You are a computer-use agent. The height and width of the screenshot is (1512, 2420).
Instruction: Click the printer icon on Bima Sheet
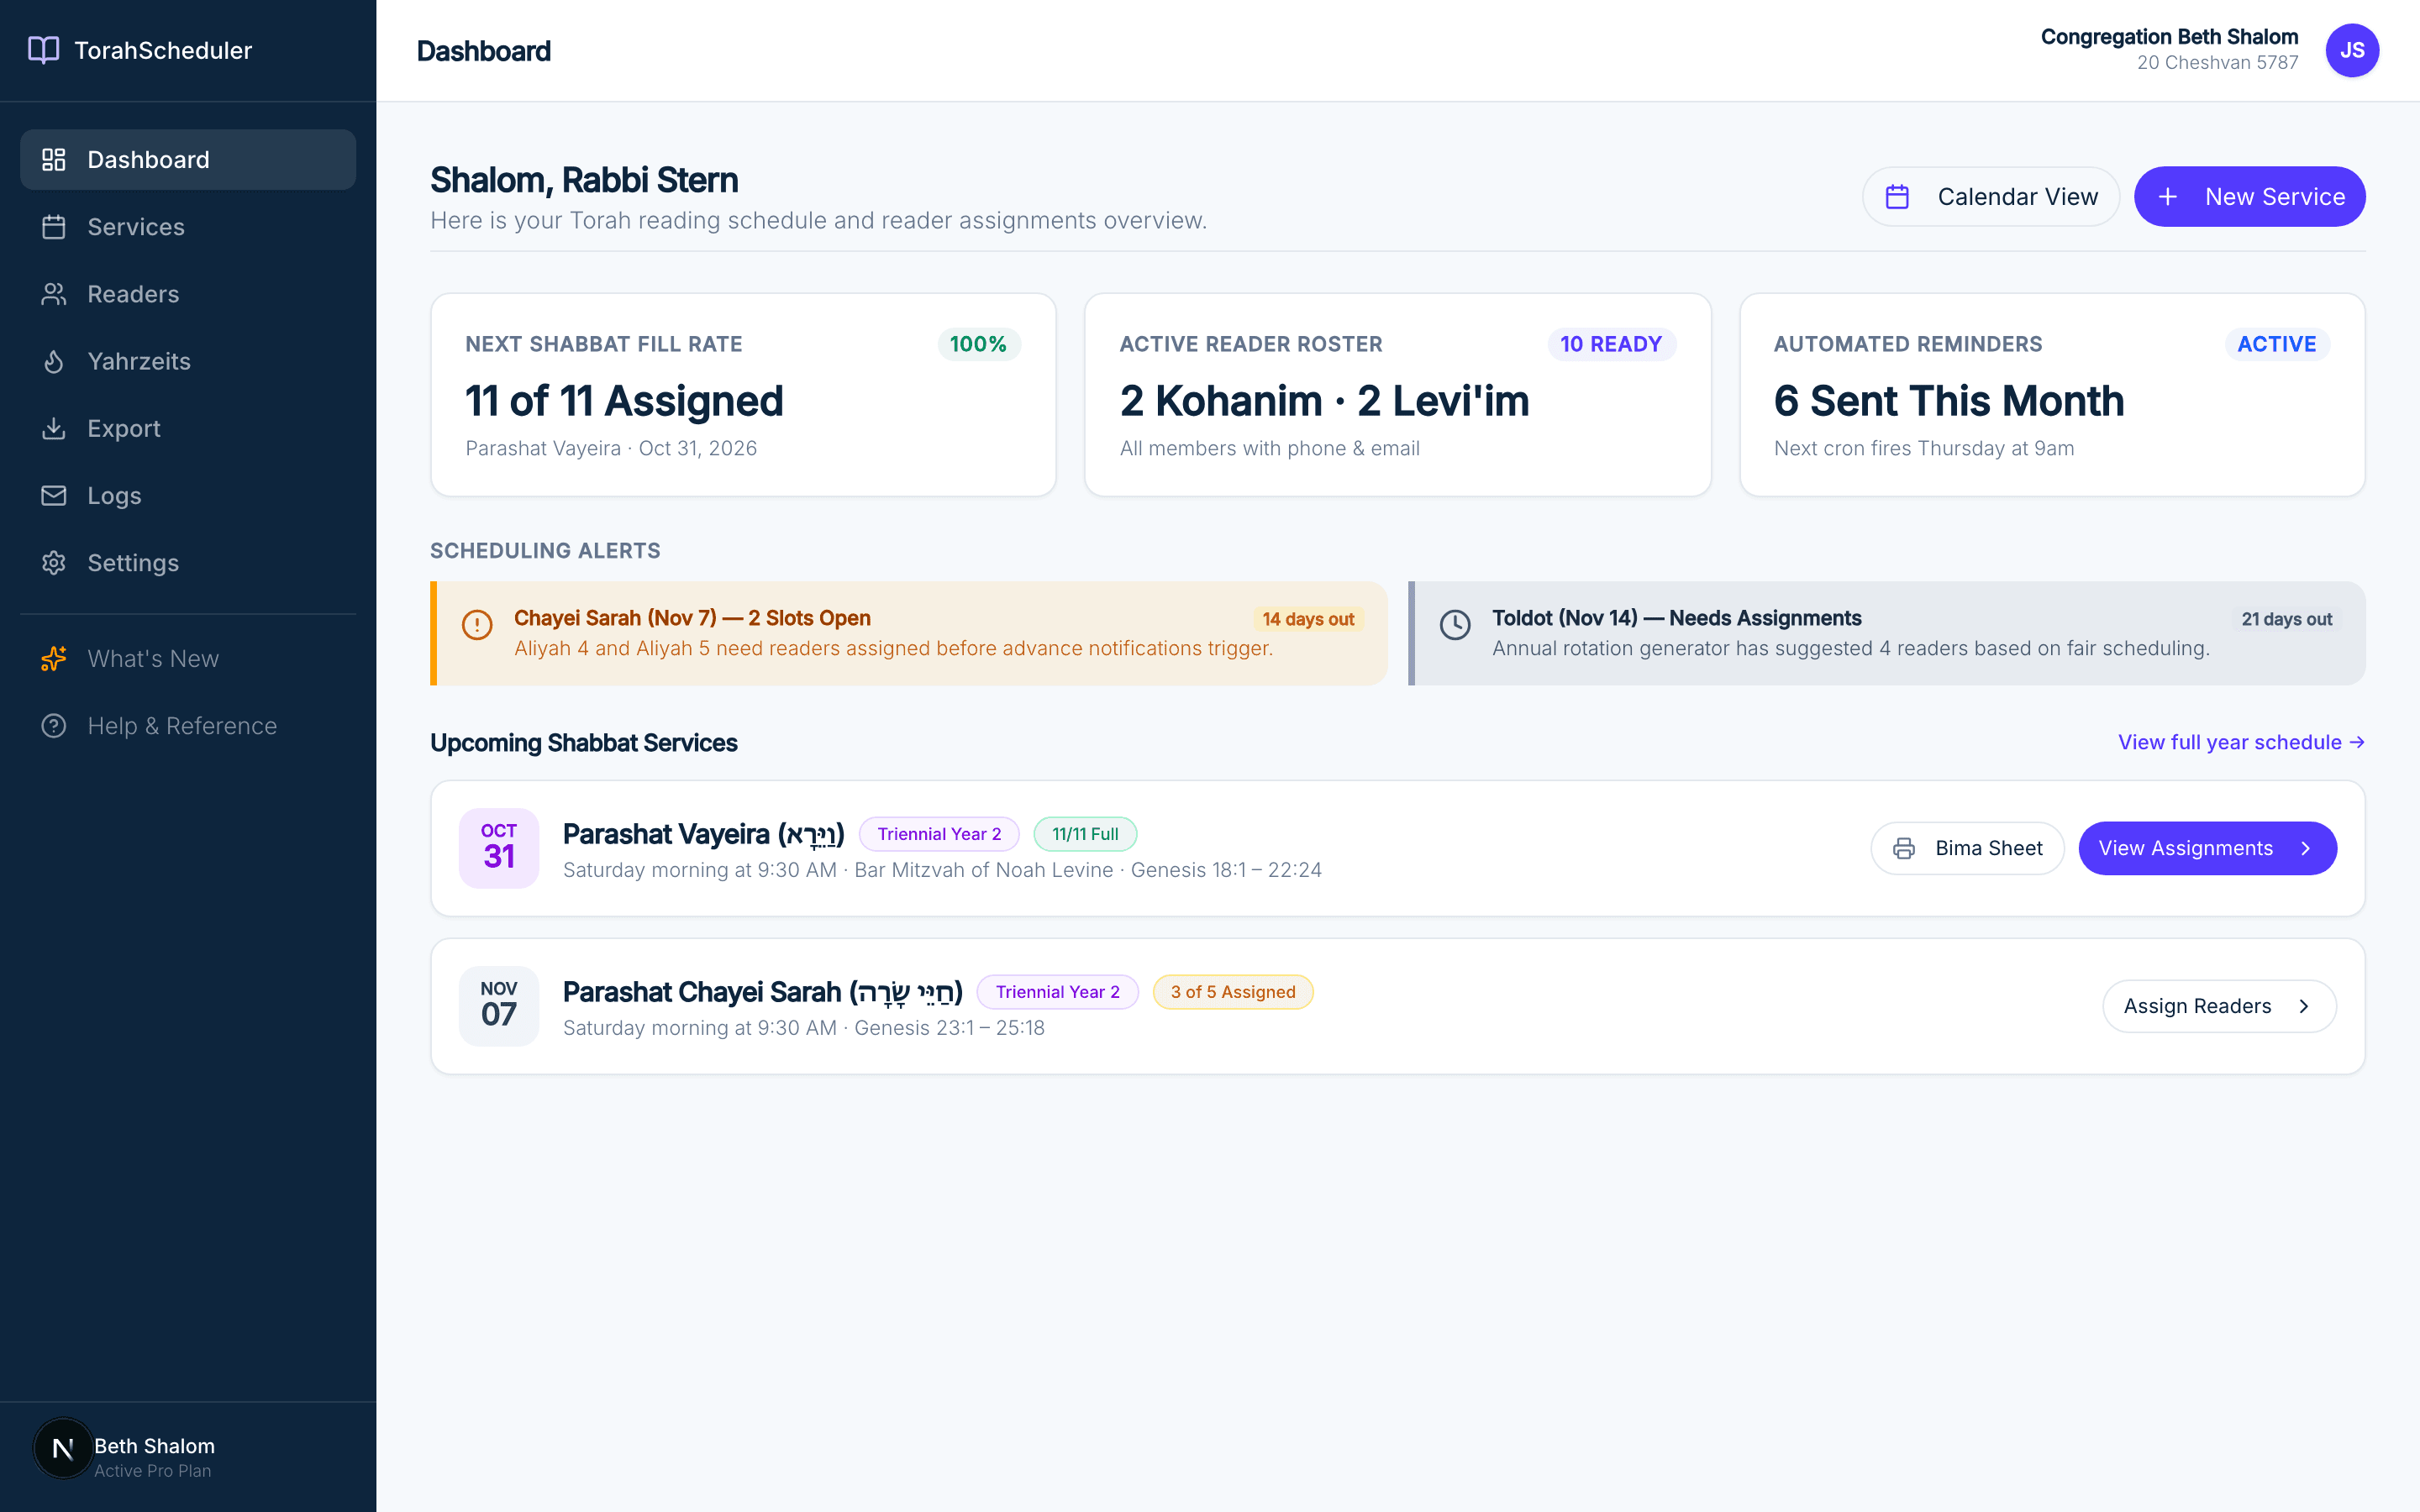(x=1904, y=848)
